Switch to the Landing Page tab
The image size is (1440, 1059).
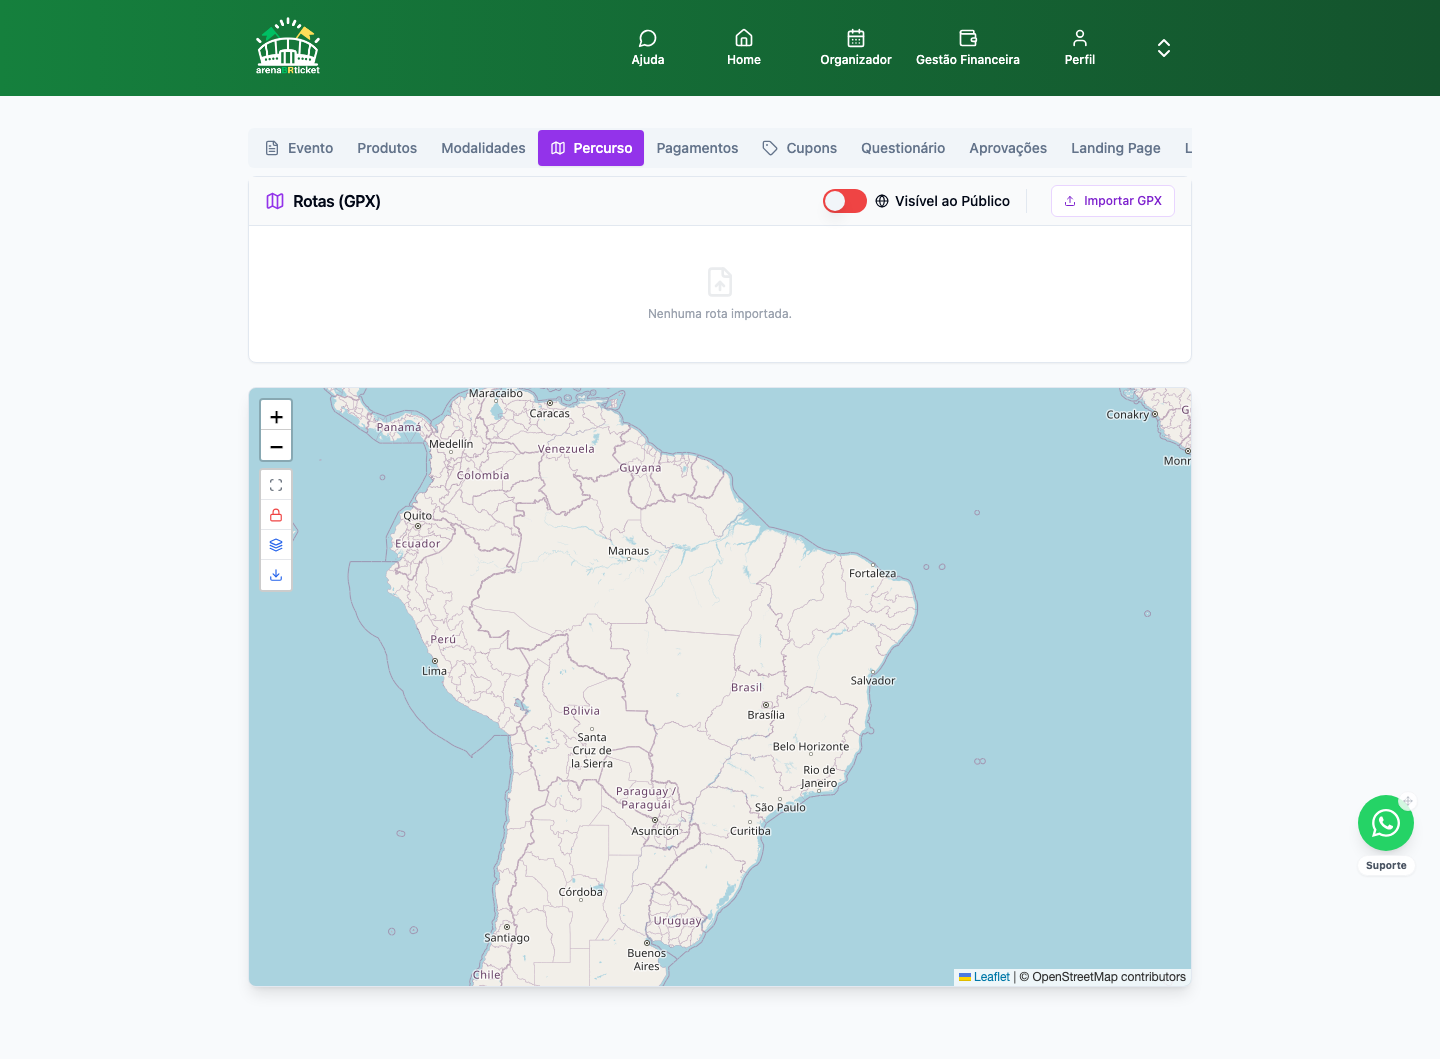(x=1116, y=148)
